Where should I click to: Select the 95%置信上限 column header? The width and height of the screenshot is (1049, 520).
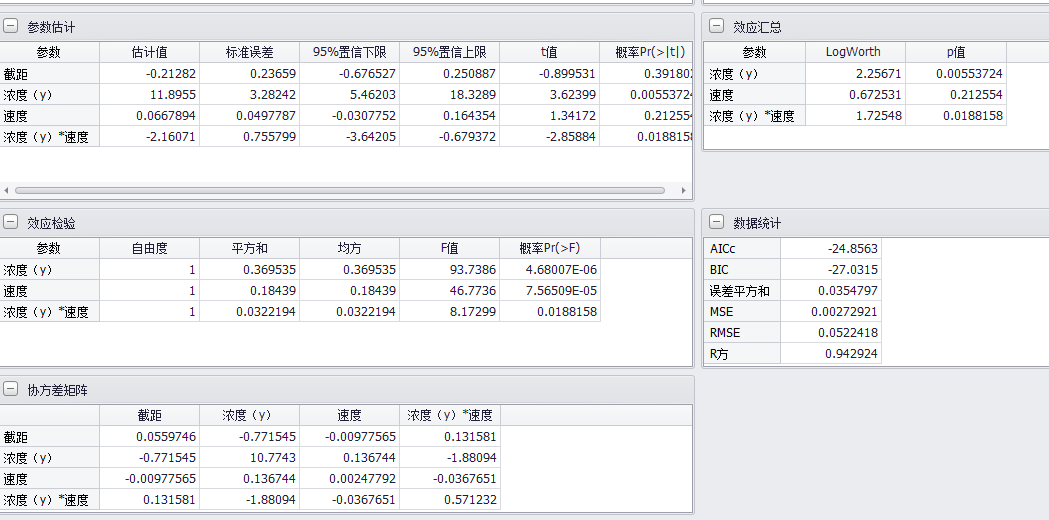pyautogui.click(x=449, y=52)
